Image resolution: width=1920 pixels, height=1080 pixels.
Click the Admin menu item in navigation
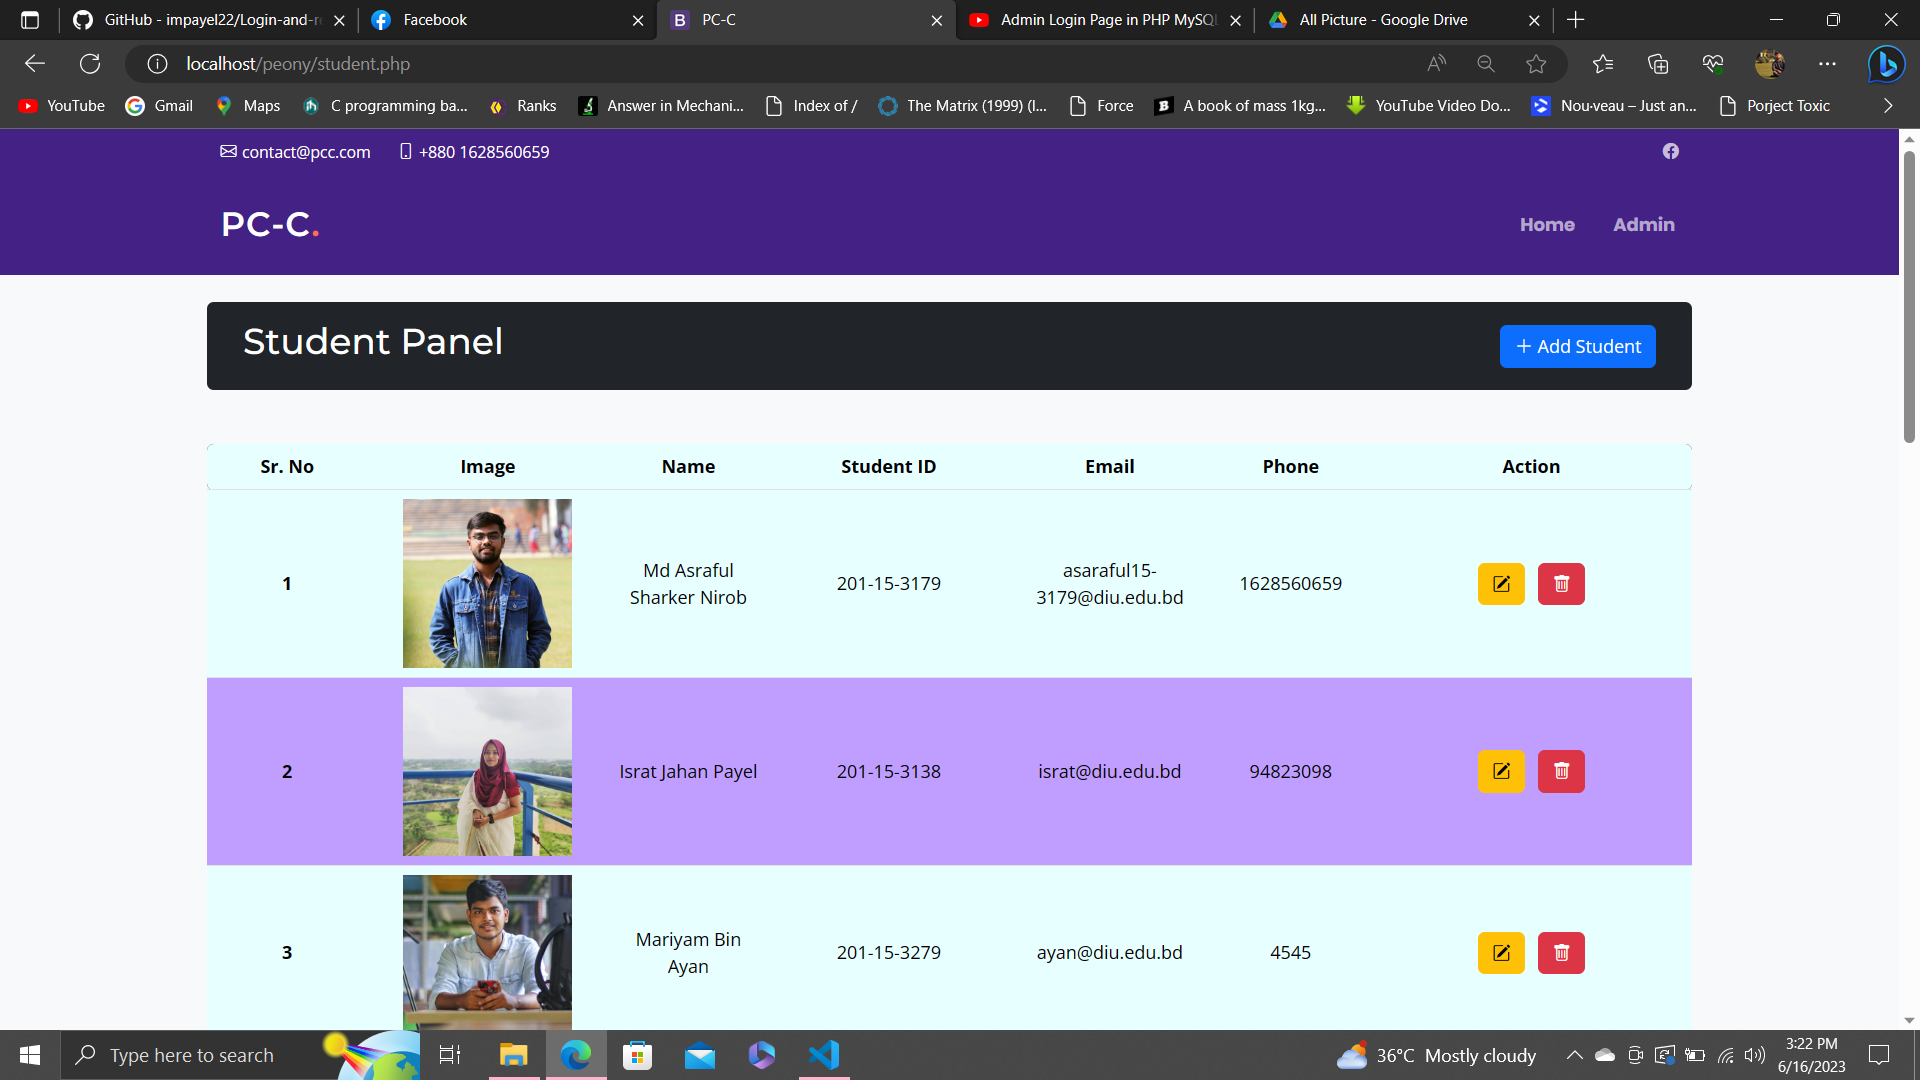coord(1643,224)
